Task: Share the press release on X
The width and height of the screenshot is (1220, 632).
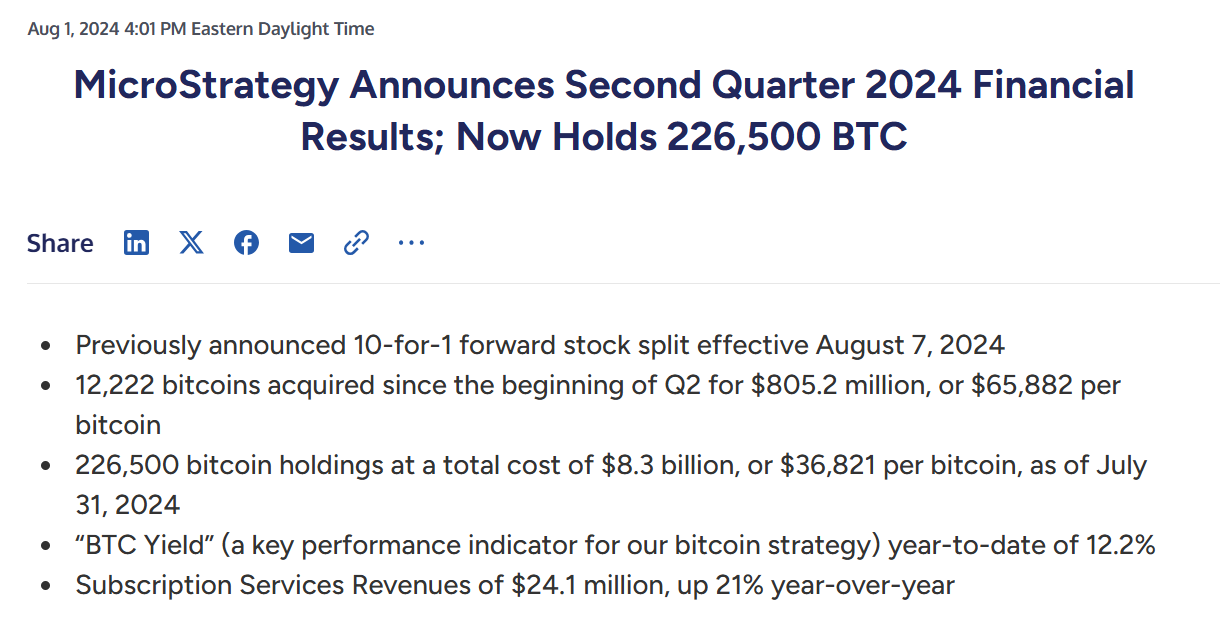Action: point(191,242)
